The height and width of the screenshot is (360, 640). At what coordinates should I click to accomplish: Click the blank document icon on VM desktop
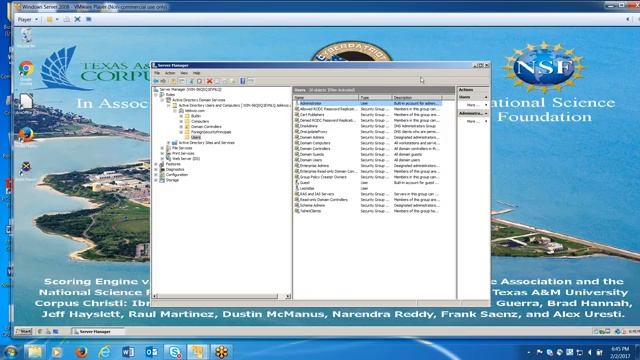(26, 102)
